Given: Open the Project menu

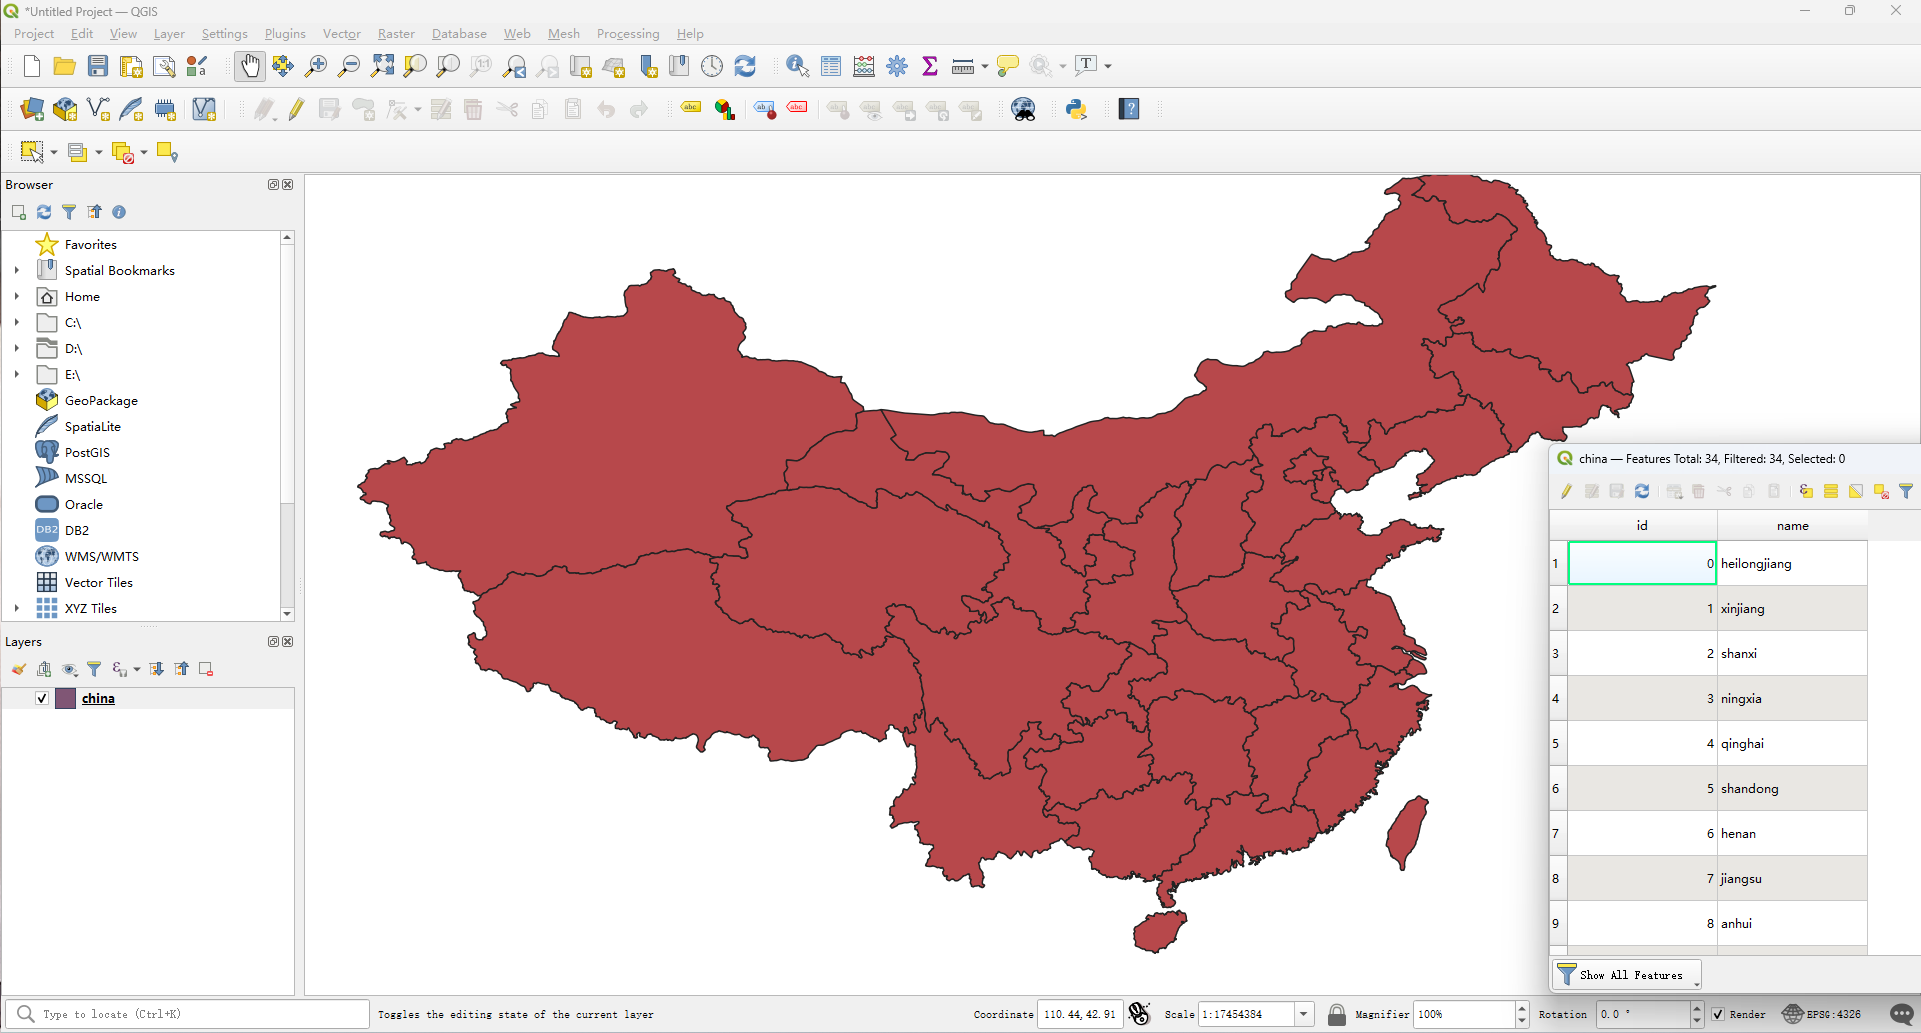Looking at the screenshot, I should click(34, 34).
